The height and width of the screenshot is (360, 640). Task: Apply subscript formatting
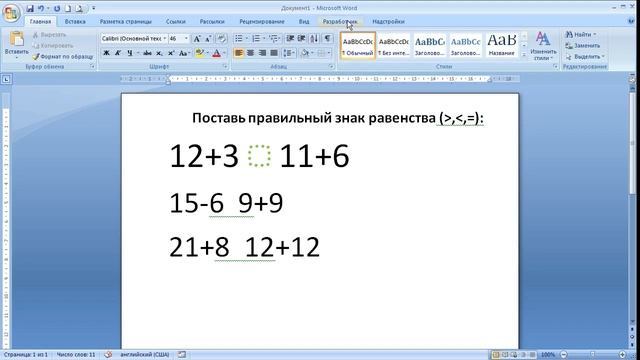tap(159, 53)
